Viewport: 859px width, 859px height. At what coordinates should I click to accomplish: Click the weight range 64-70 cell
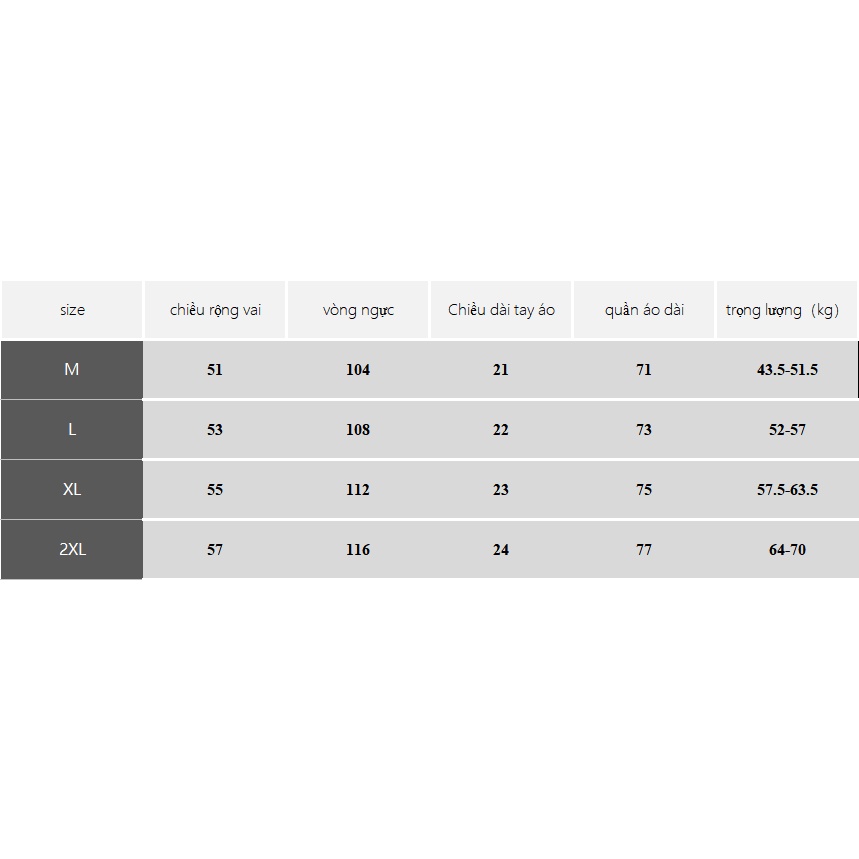tap(787, 550)
